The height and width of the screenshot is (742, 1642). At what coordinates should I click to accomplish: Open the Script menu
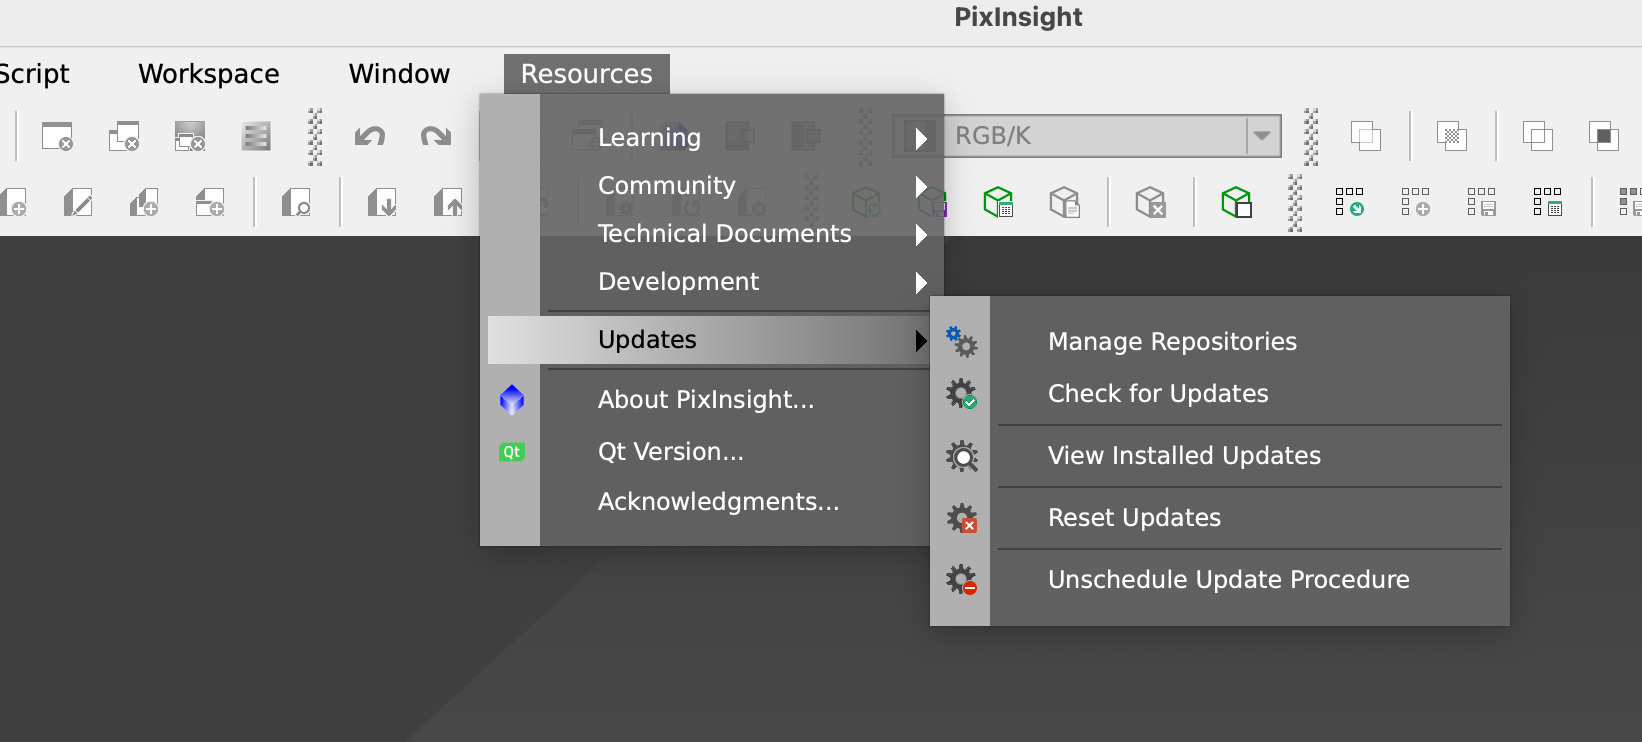coord(33,74)
